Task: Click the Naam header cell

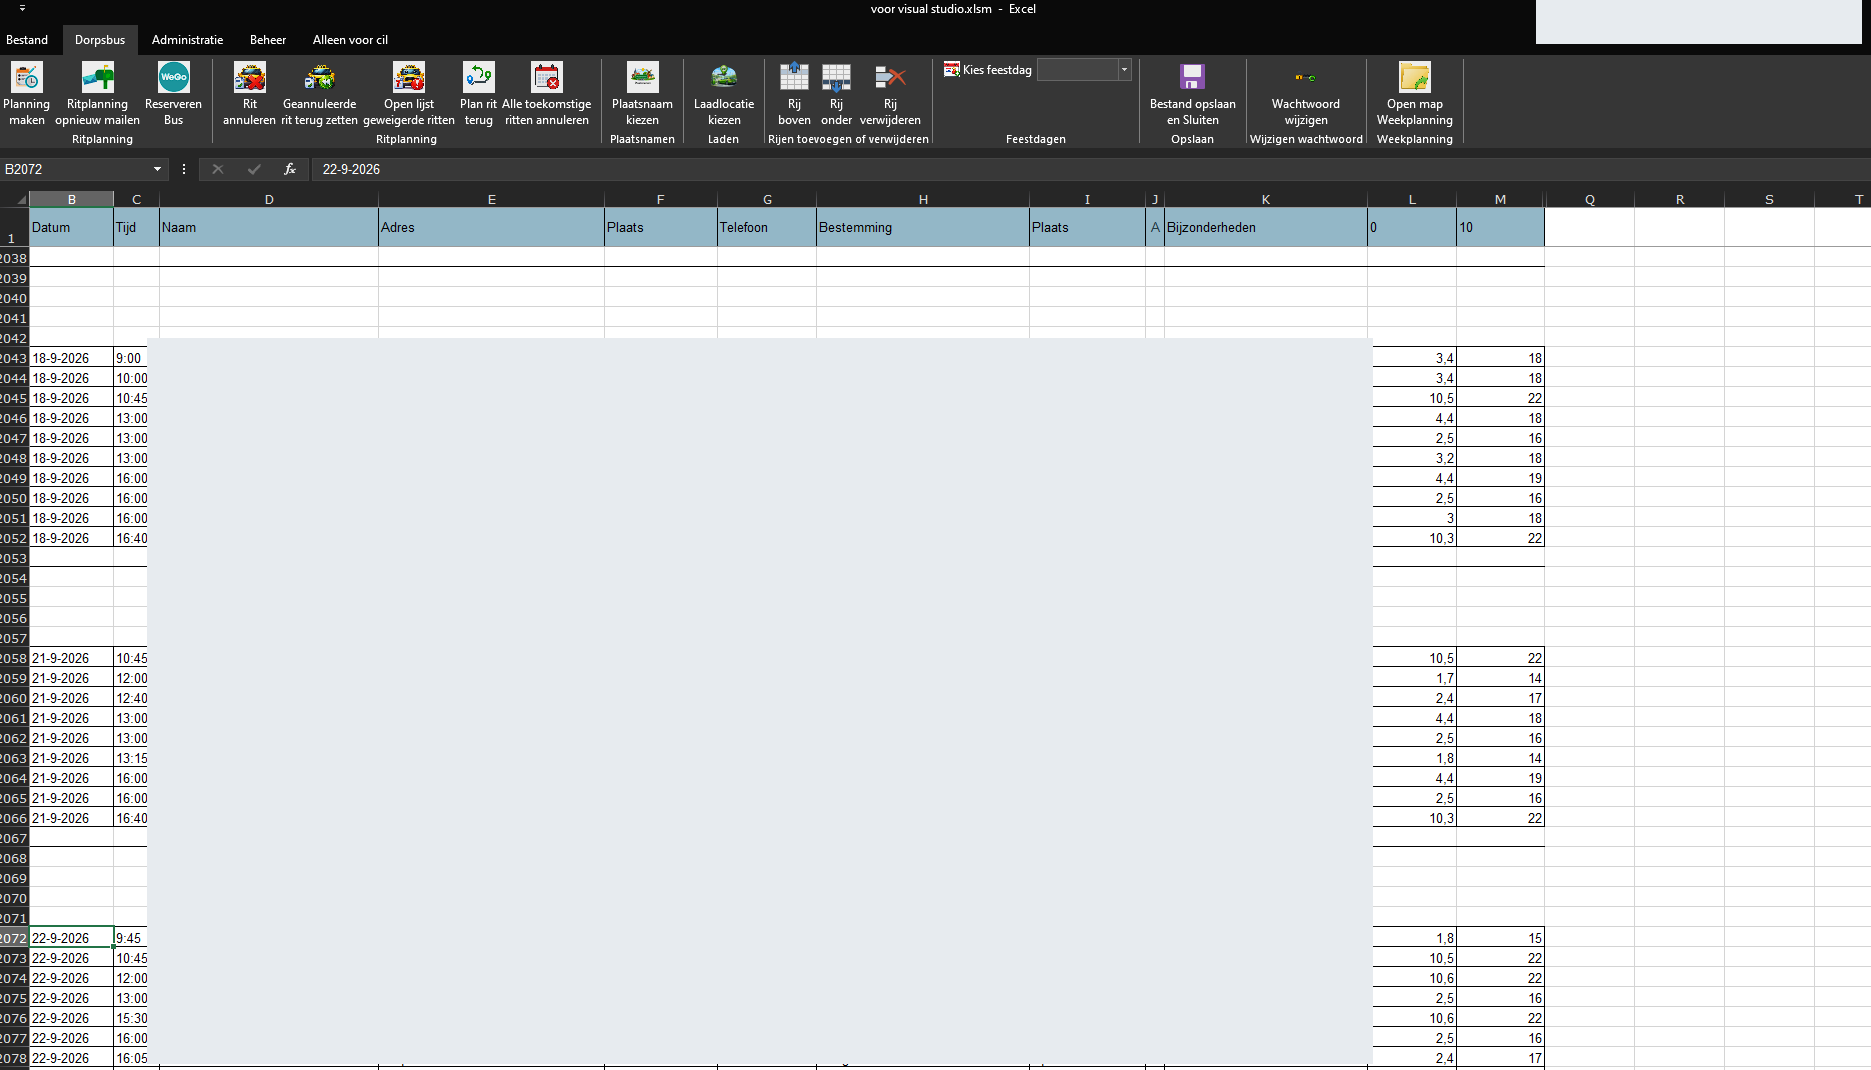Action: 269,227
